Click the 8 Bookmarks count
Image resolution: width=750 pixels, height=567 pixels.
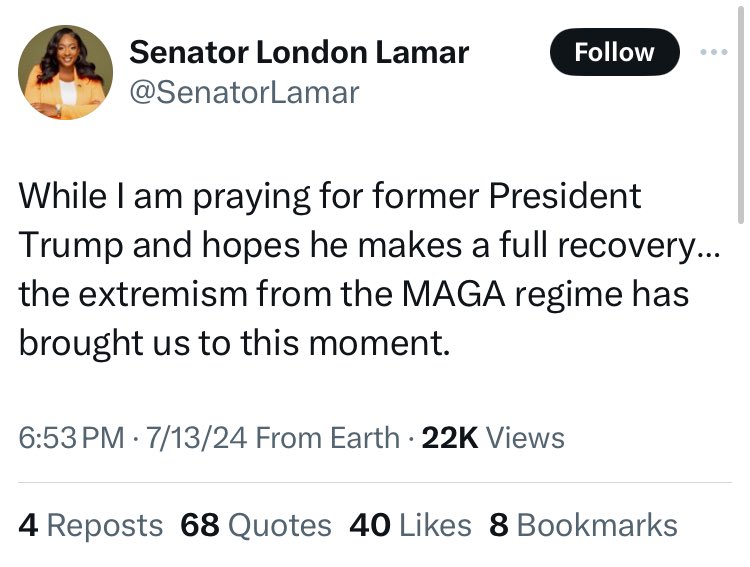[x=582, y=525]
